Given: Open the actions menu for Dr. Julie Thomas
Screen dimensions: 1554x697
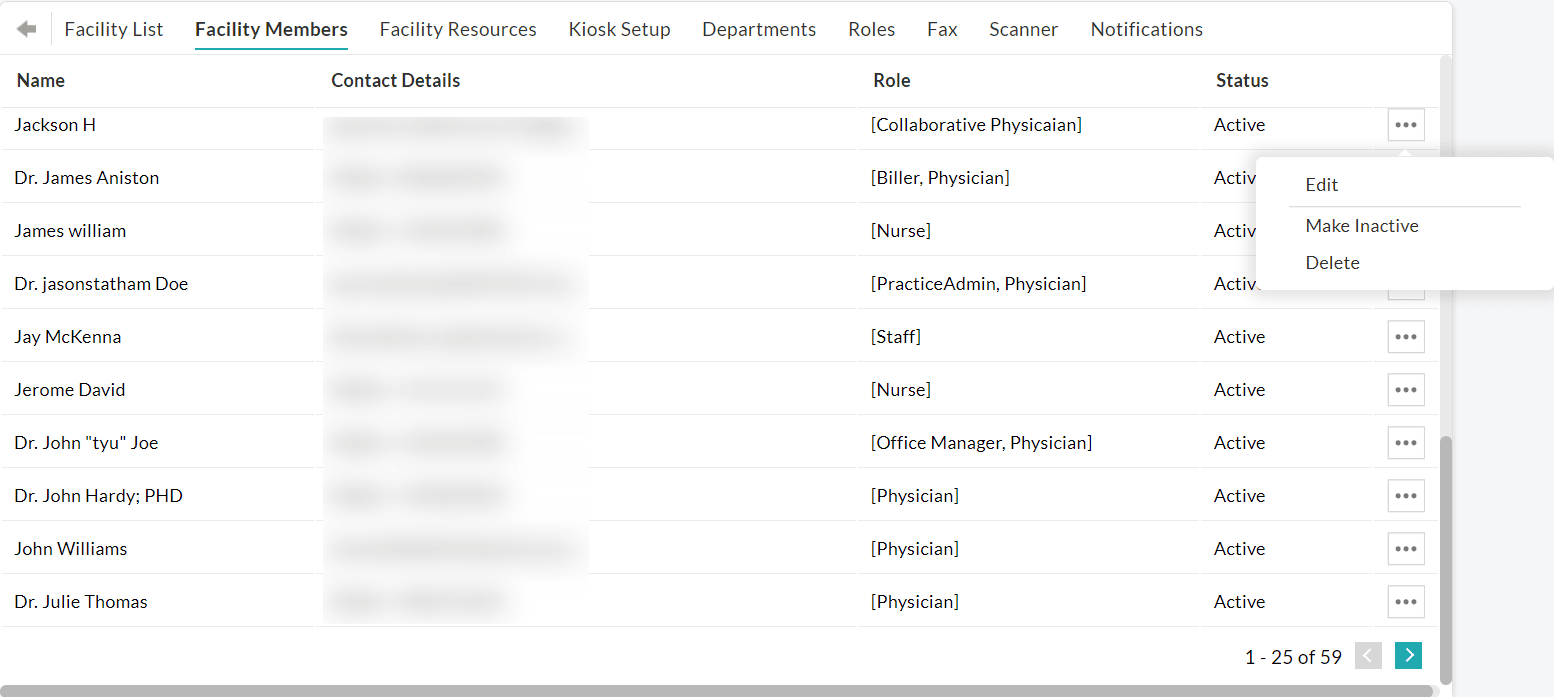Looking at the screenshot, I should point(1406,601).
